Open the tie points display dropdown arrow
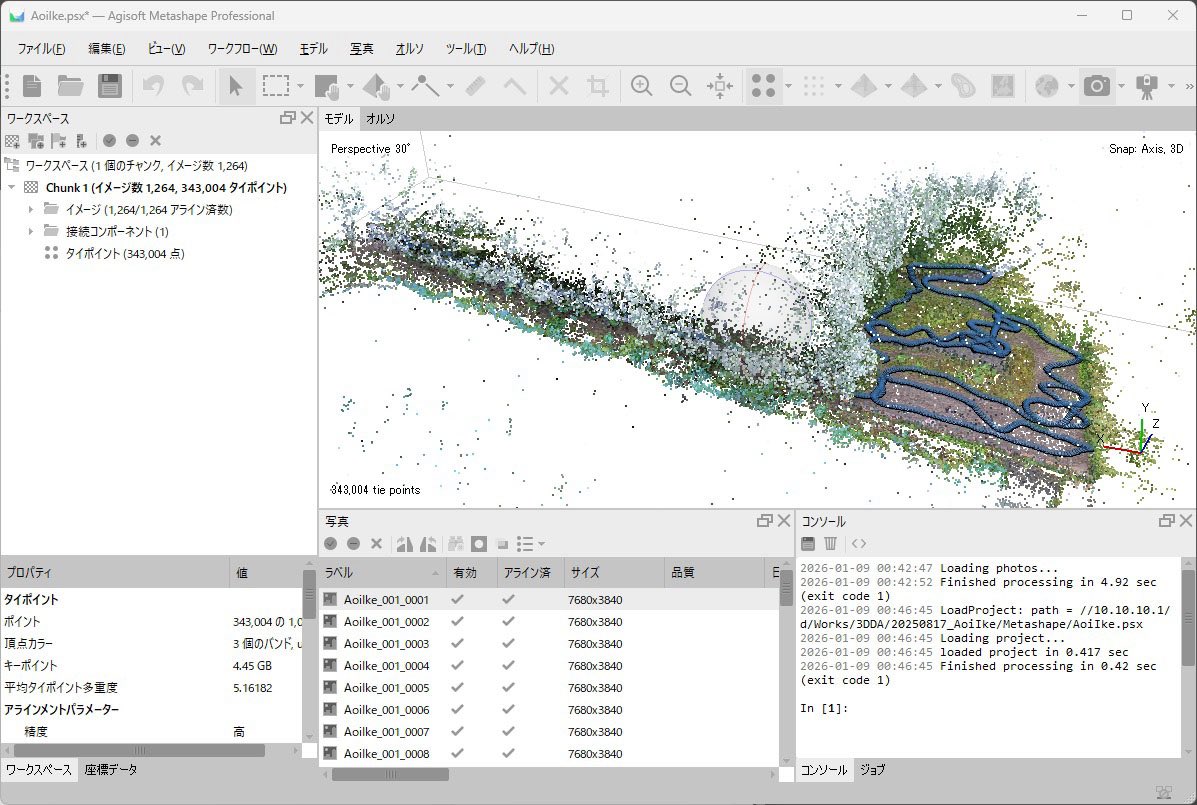The height and width of the screenshot is (805, 1197). click(788, 85)
